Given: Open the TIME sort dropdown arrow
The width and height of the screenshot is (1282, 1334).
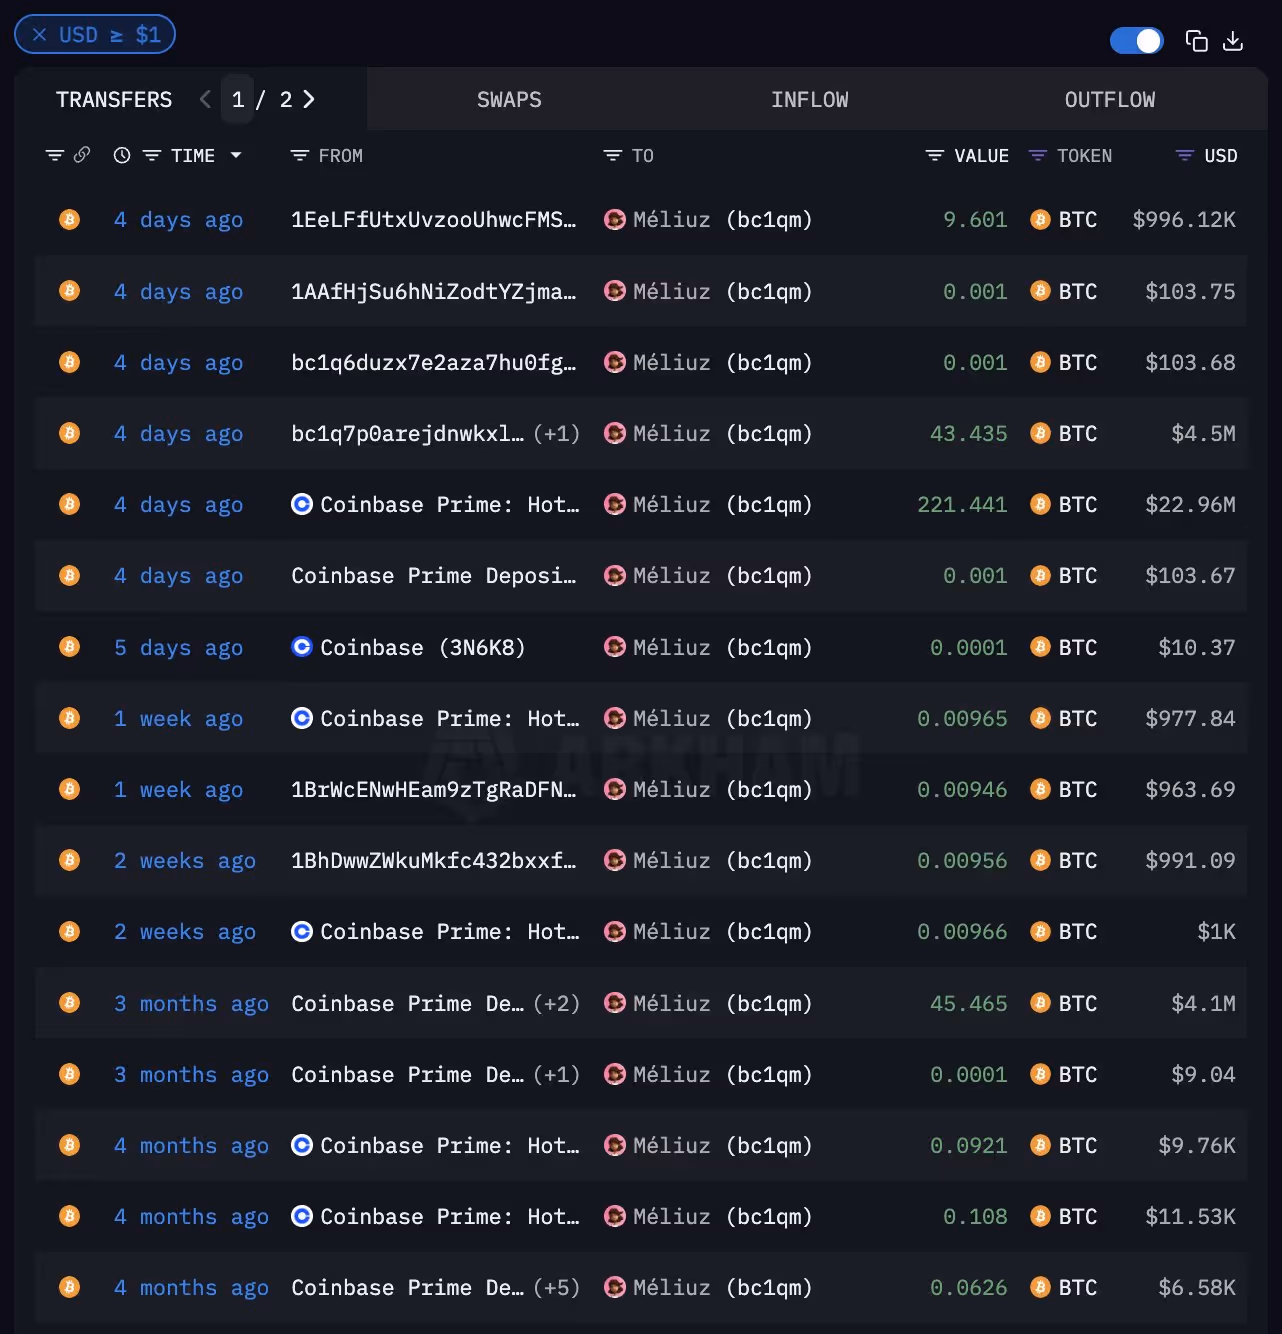Looking at the screenshot, I should coord(236,155).
